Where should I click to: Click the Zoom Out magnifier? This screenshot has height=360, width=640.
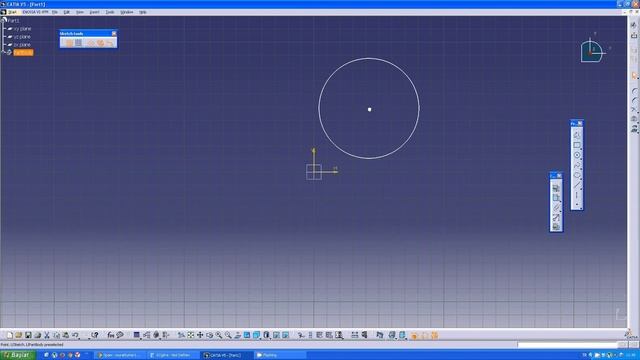[228, 335]
